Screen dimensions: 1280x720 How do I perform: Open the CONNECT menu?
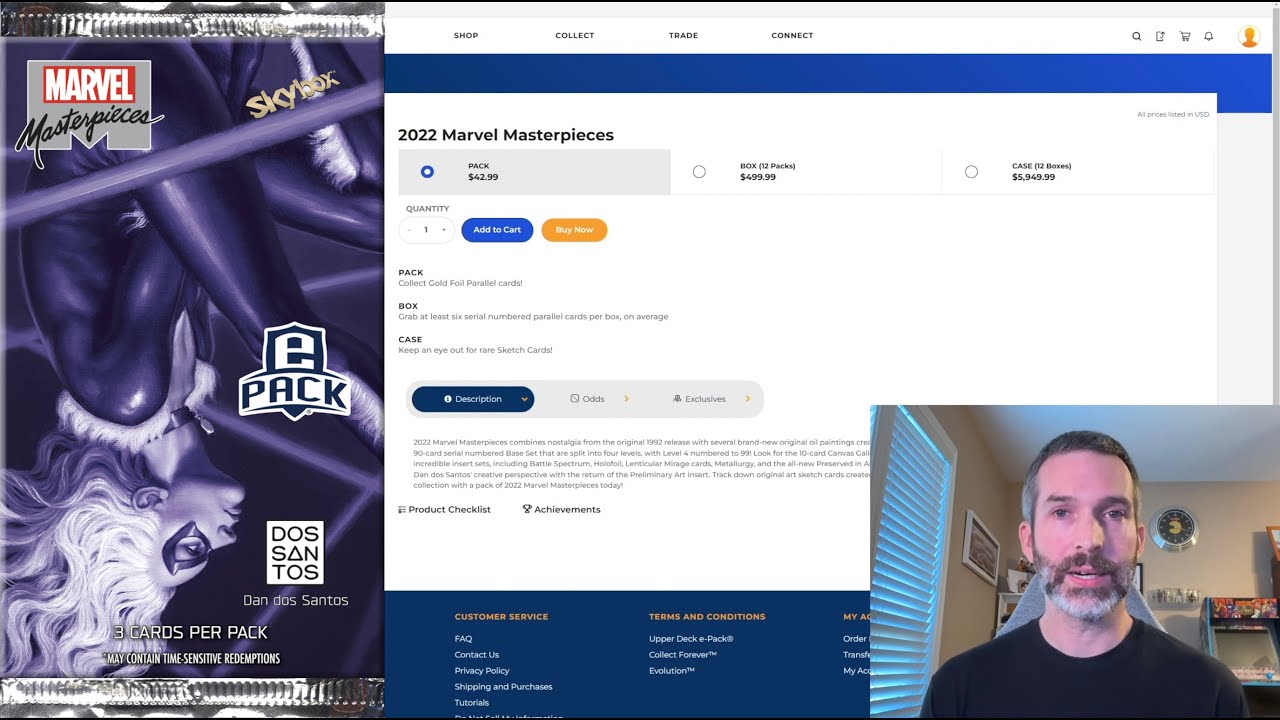[792, 36]
